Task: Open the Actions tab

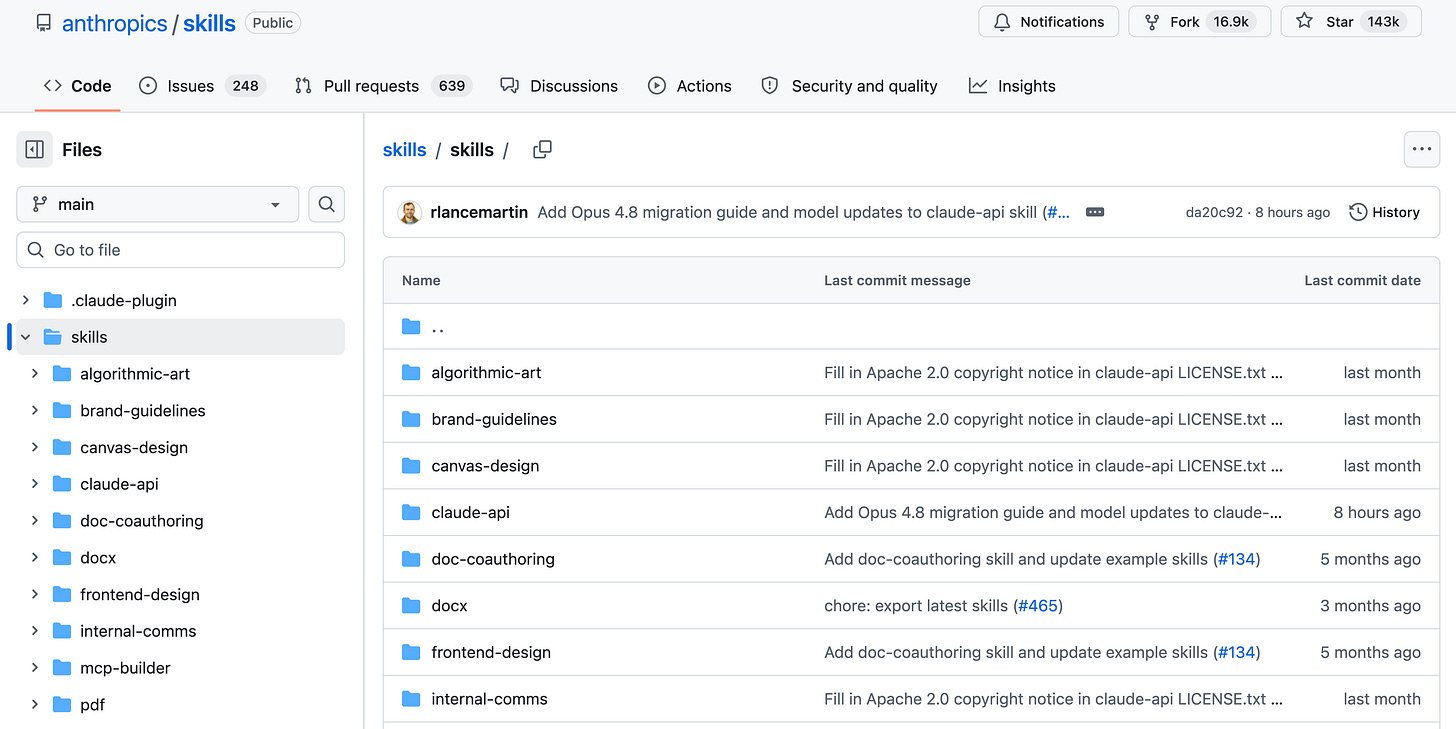Action: [x=690, y=86]
